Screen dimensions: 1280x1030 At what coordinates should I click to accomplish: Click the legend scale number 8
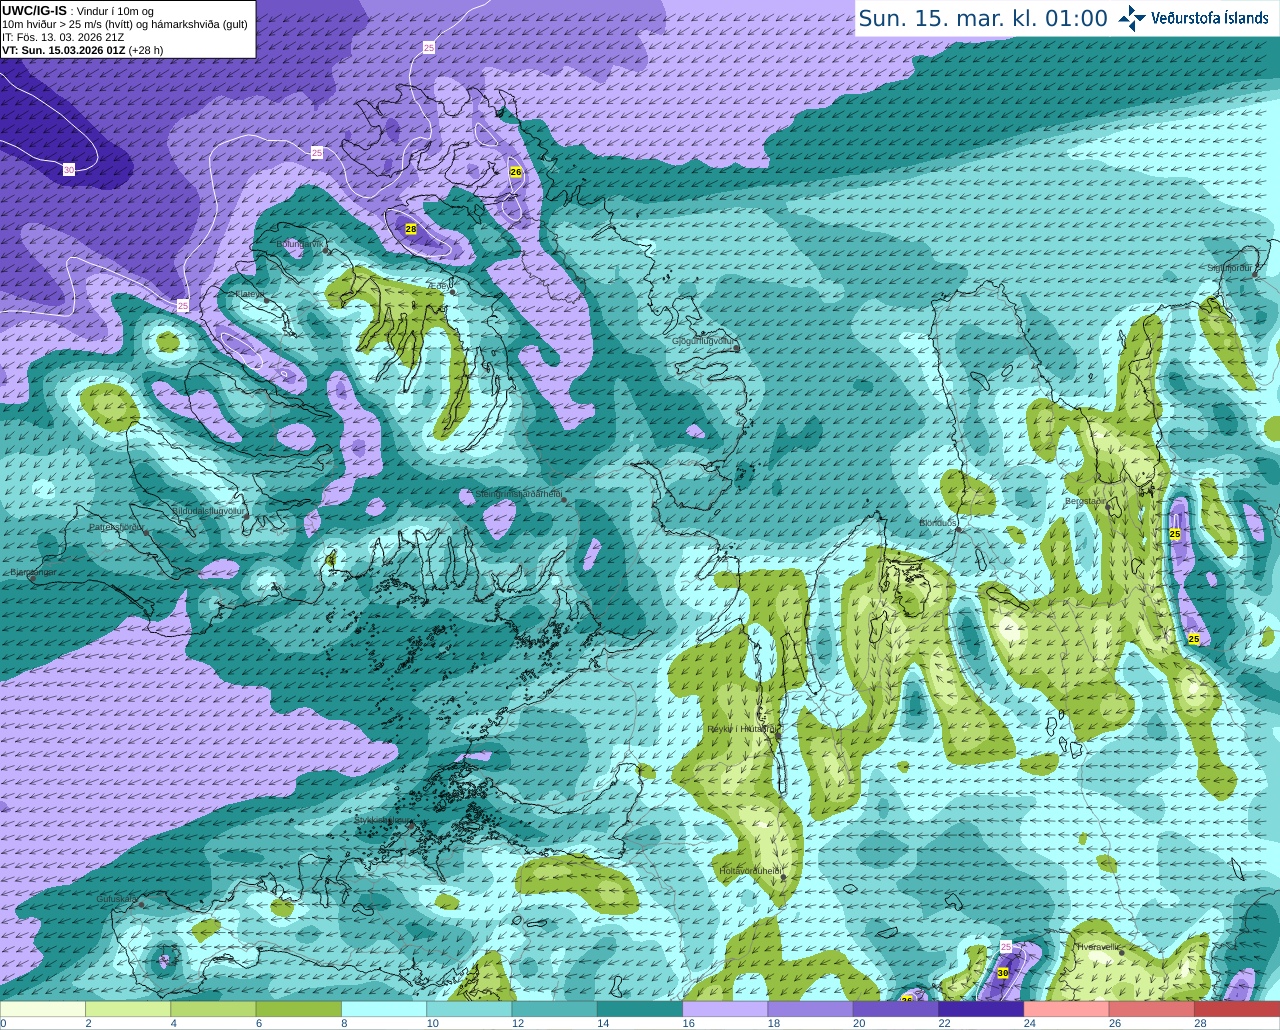point(345,1023)
